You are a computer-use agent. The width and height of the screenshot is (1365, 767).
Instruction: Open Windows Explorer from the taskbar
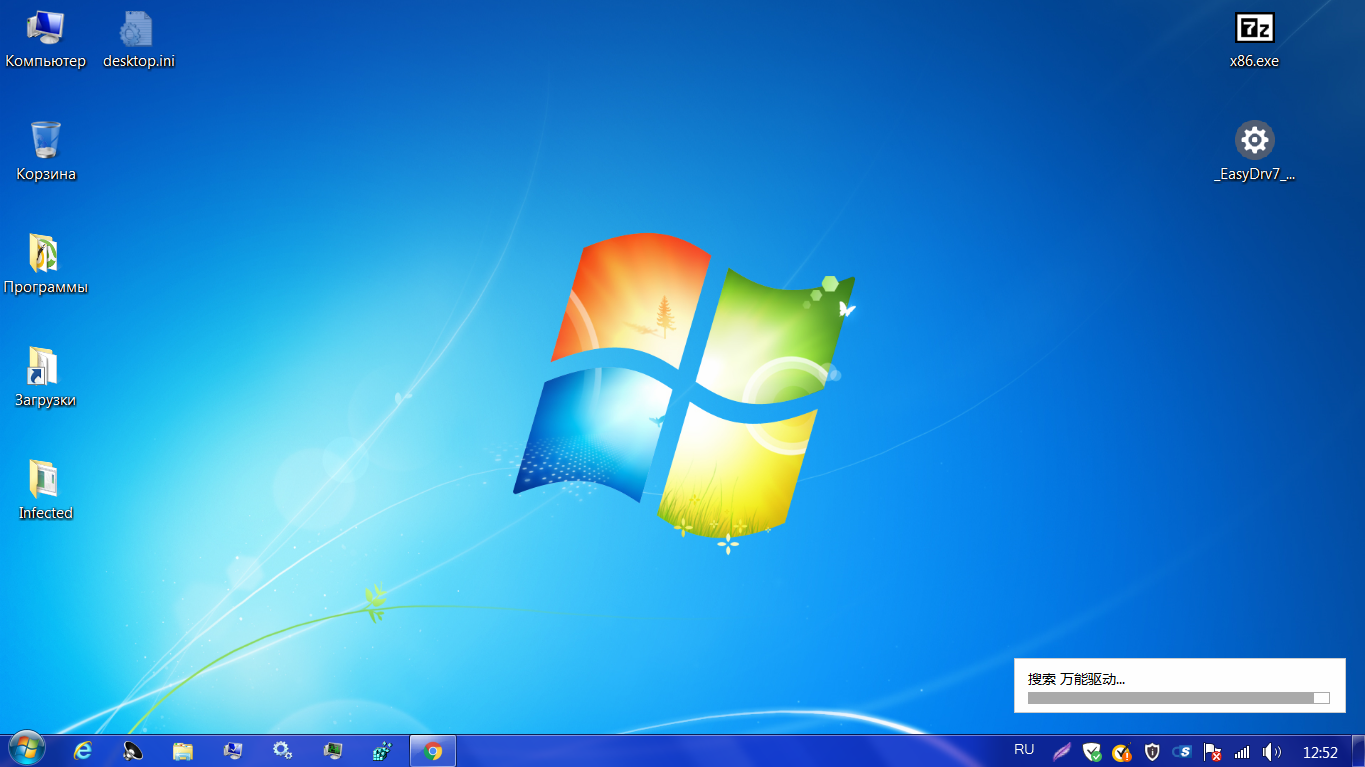point(183,751)
